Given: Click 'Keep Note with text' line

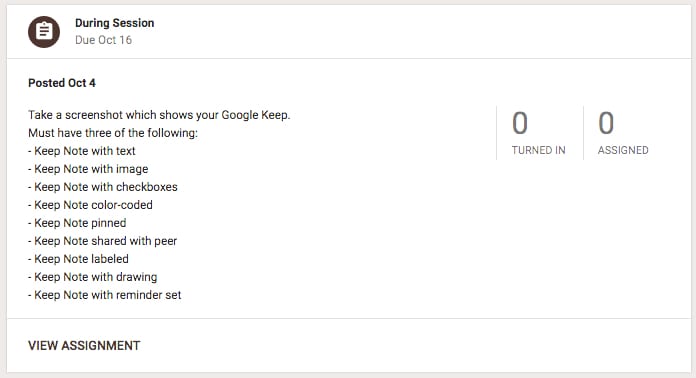Looking at the screenshot, I should pos(82,151).
